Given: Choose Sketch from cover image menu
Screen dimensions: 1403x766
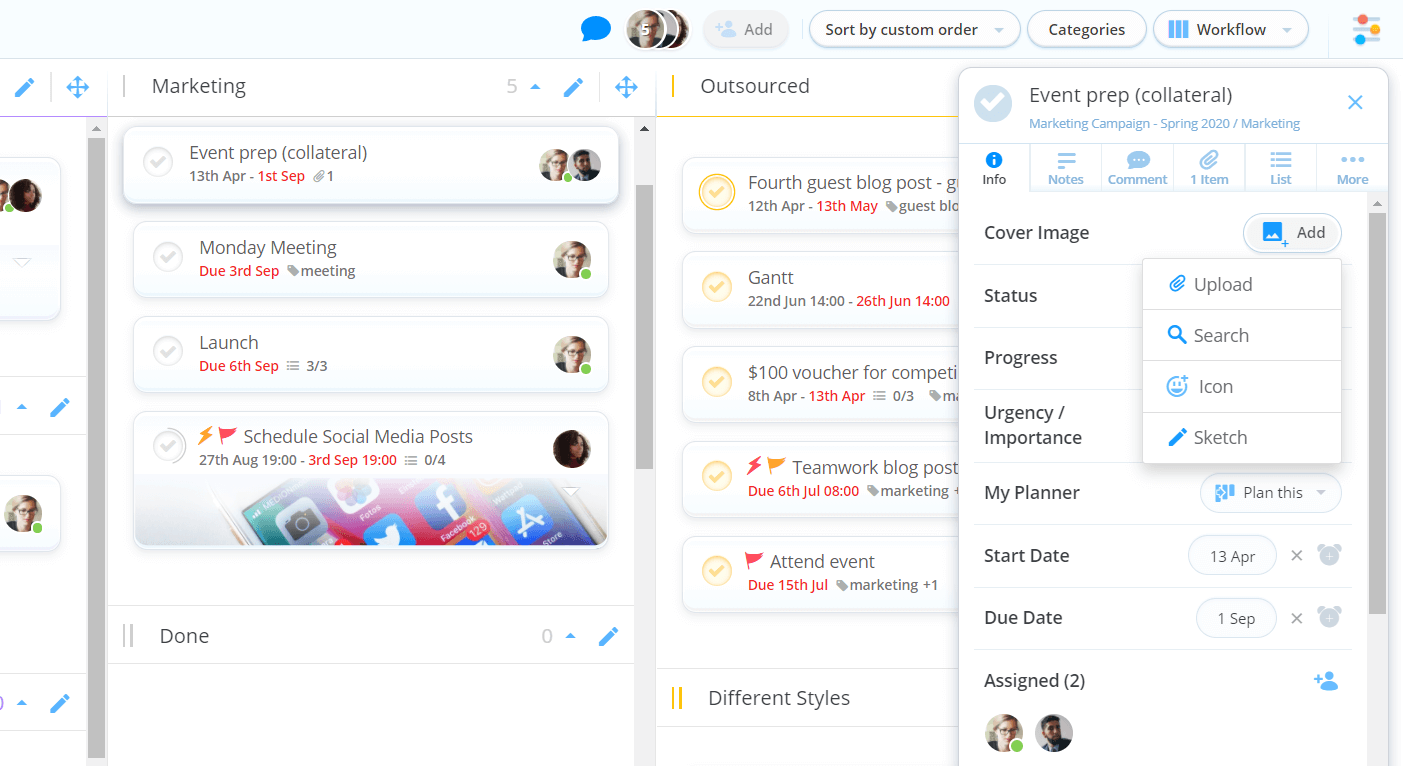Looking at the screenshot, I should (x=1242, y=437).
